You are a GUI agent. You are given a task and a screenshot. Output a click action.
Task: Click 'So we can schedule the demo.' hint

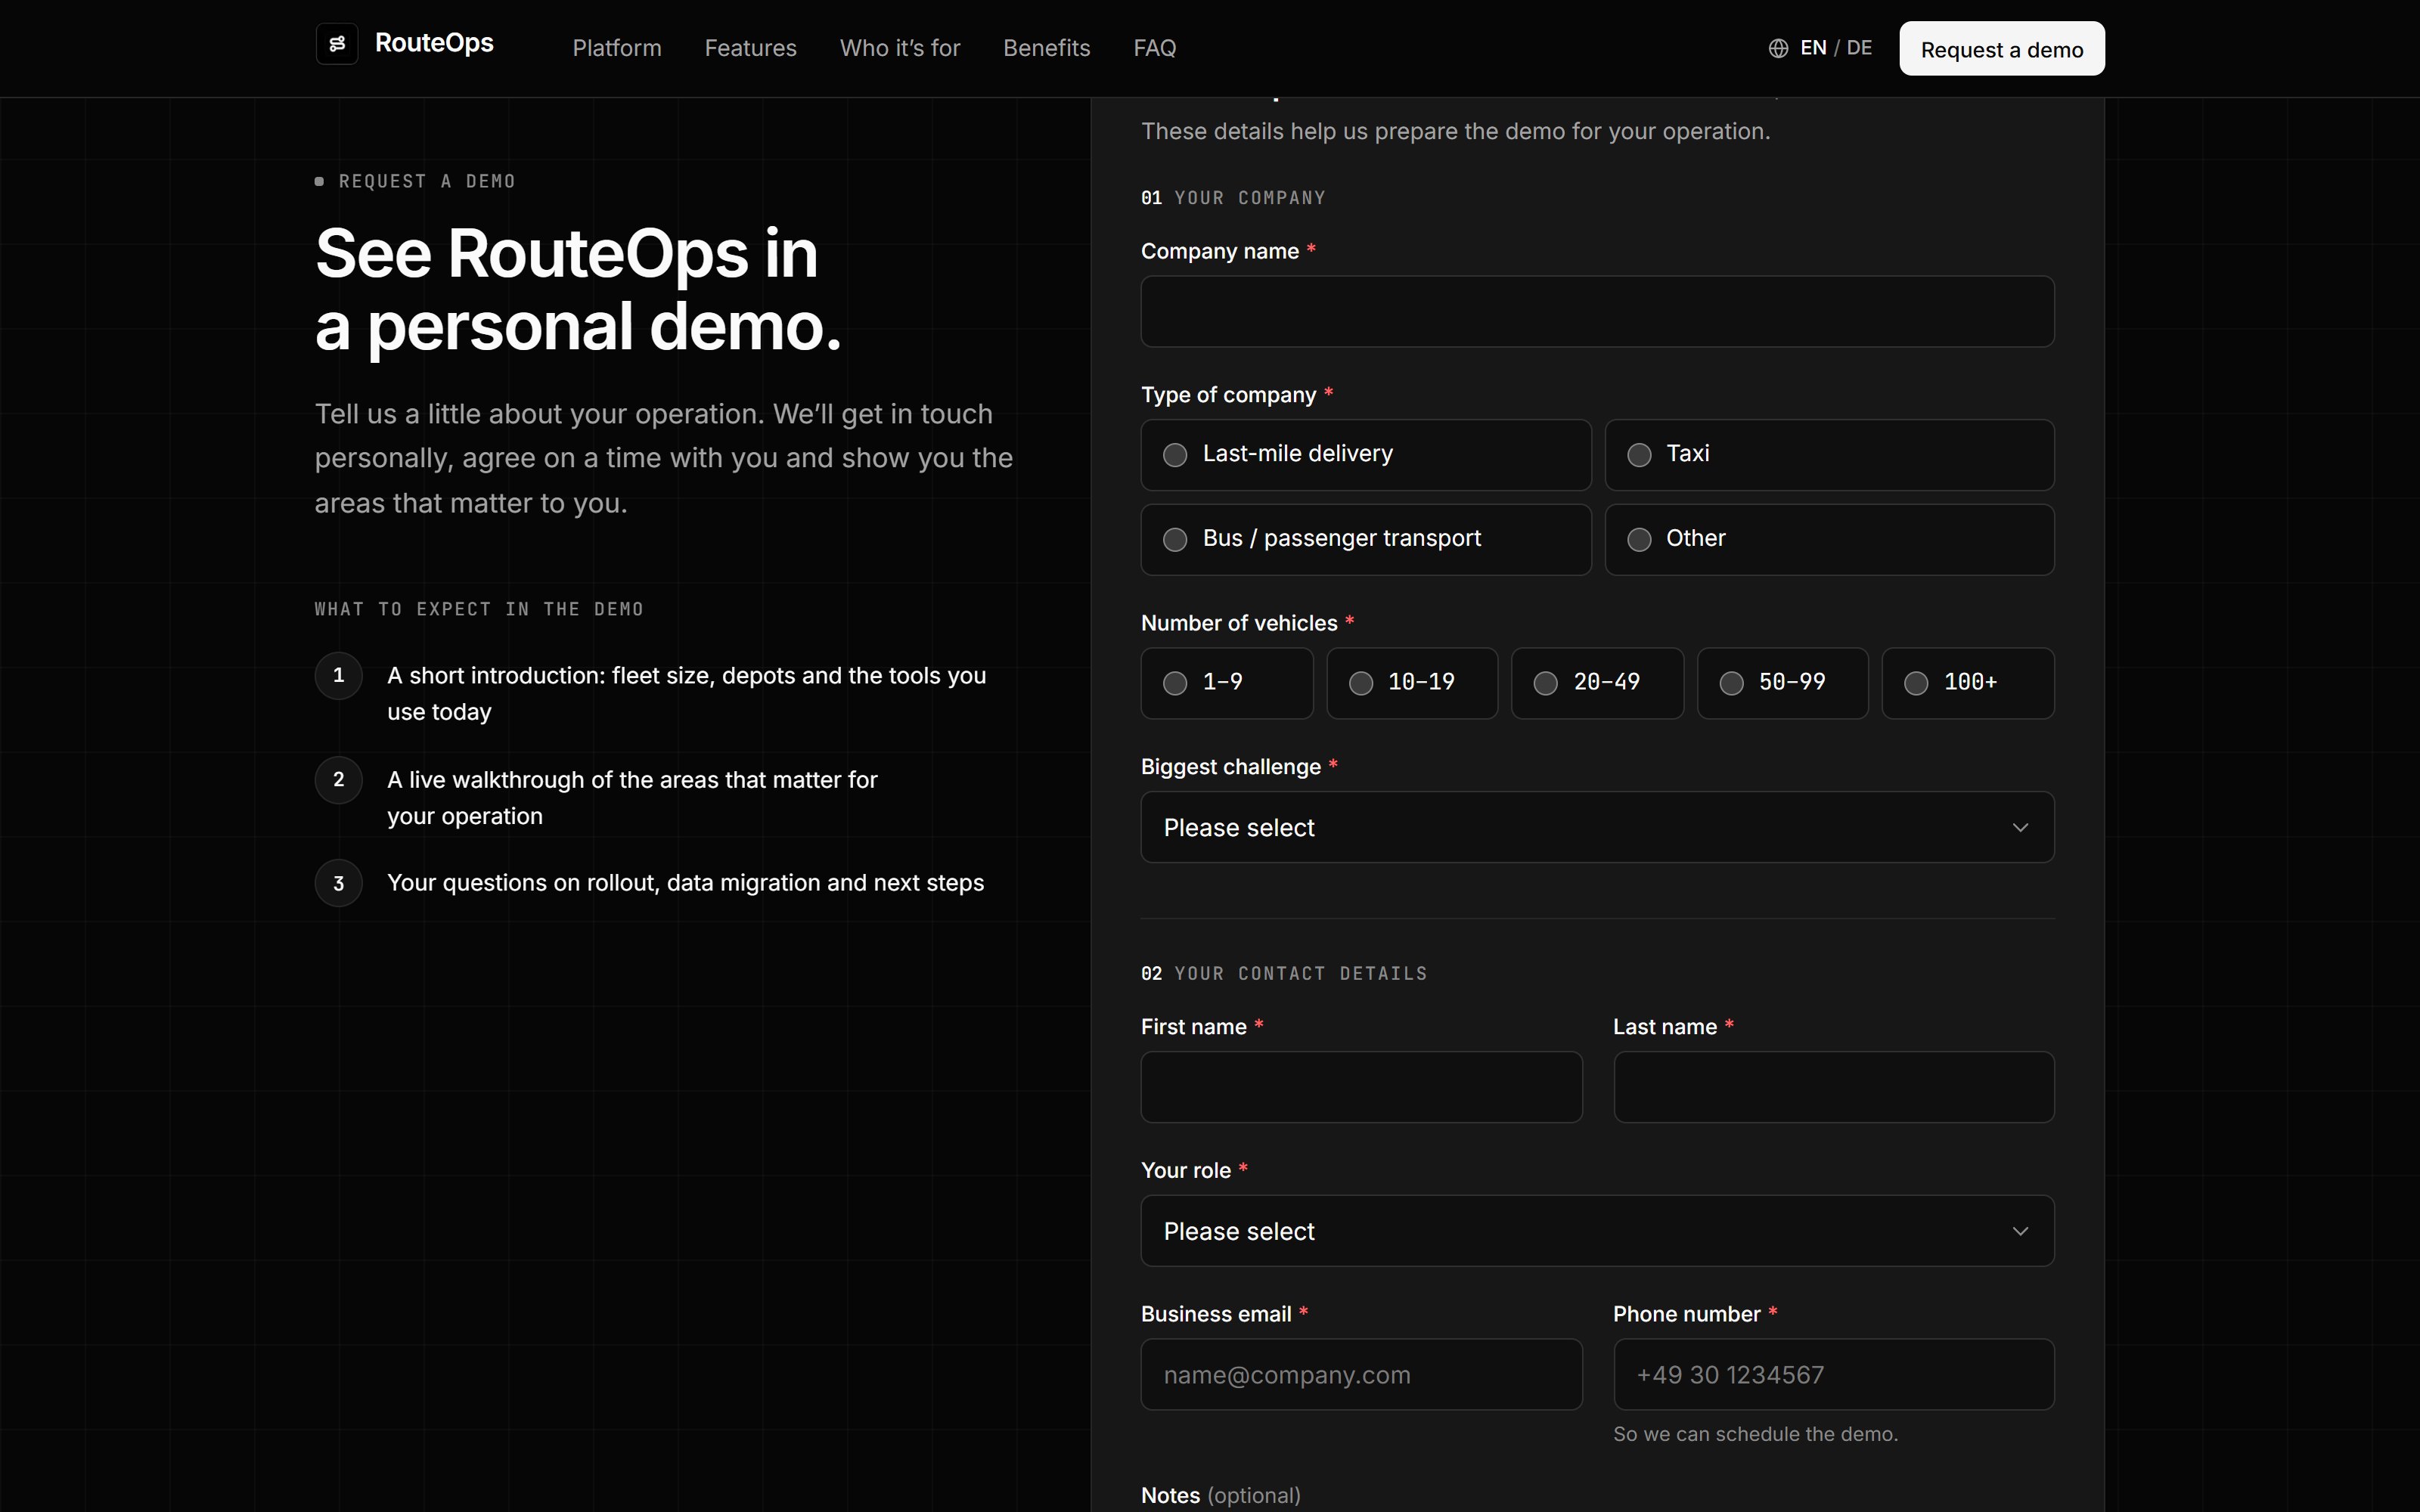tap(1755, 1434)
